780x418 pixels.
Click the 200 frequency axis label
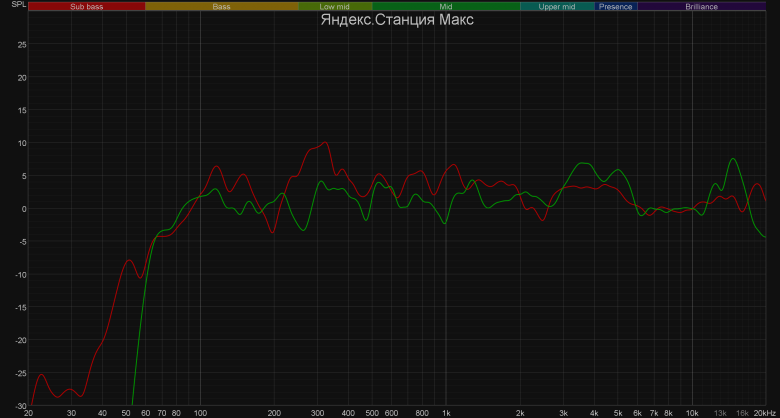click(274, 413)
